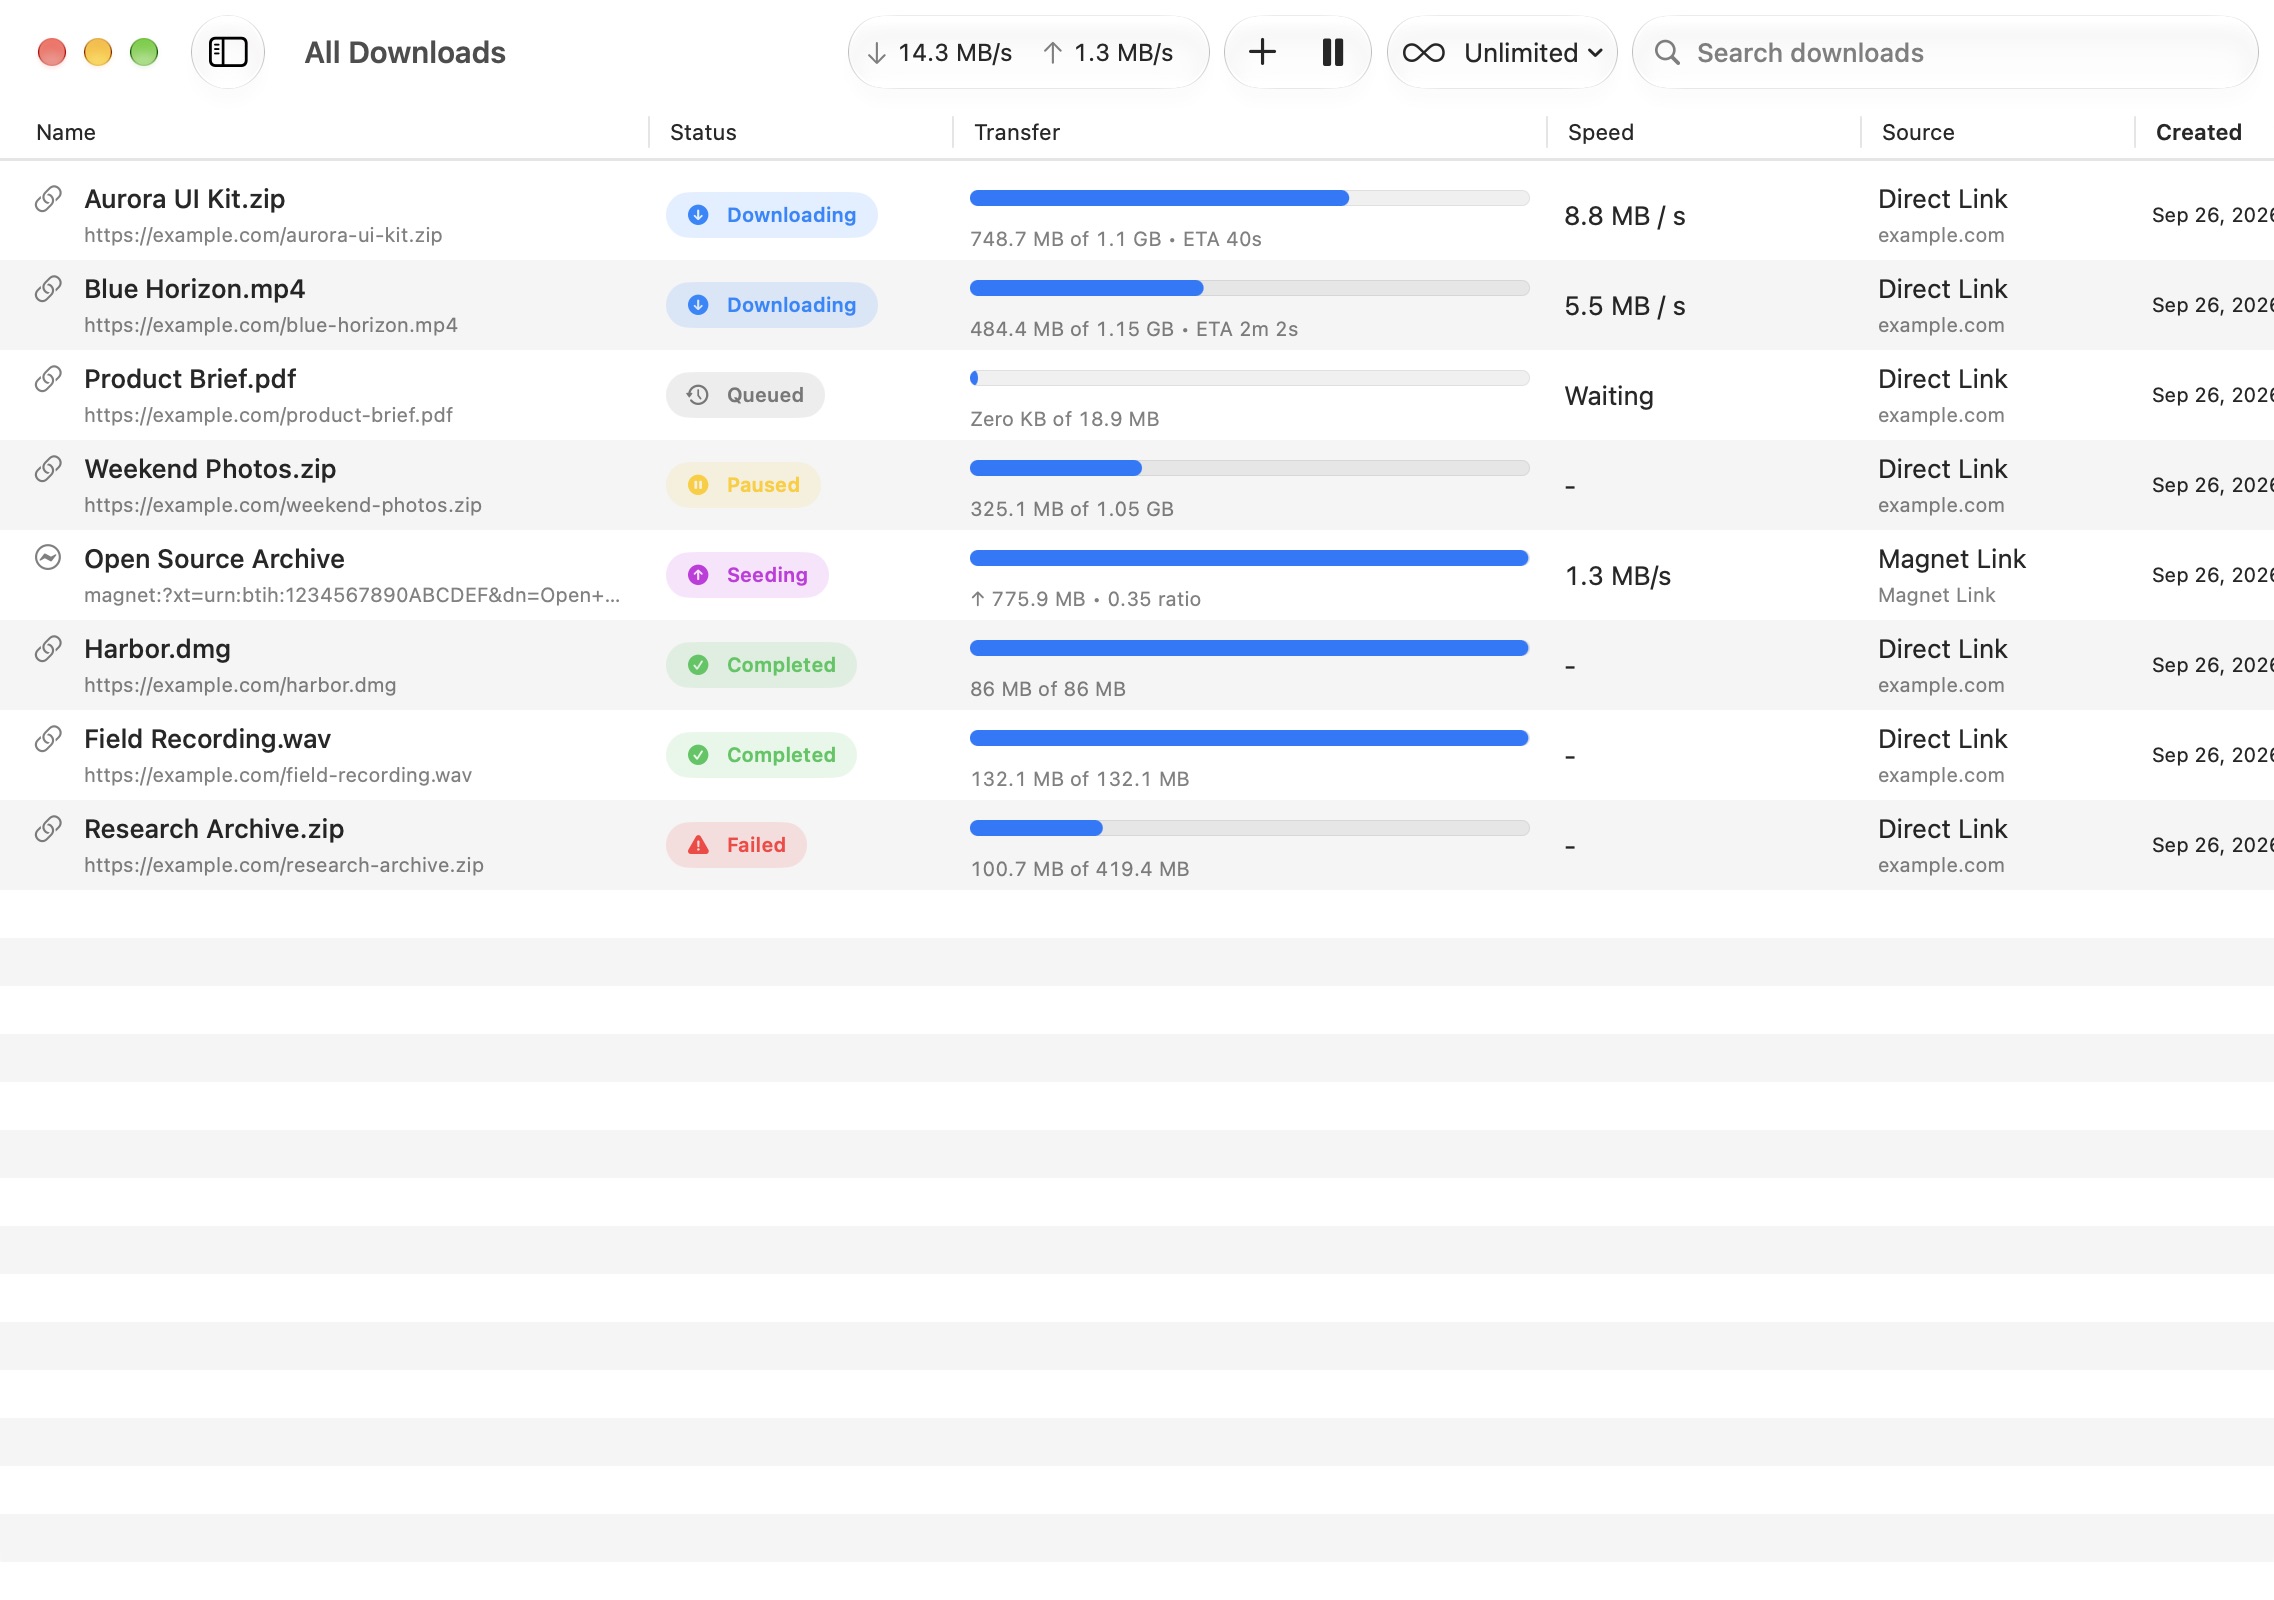Click the Downloading badge for Blue Horizon.mp4

772,305
